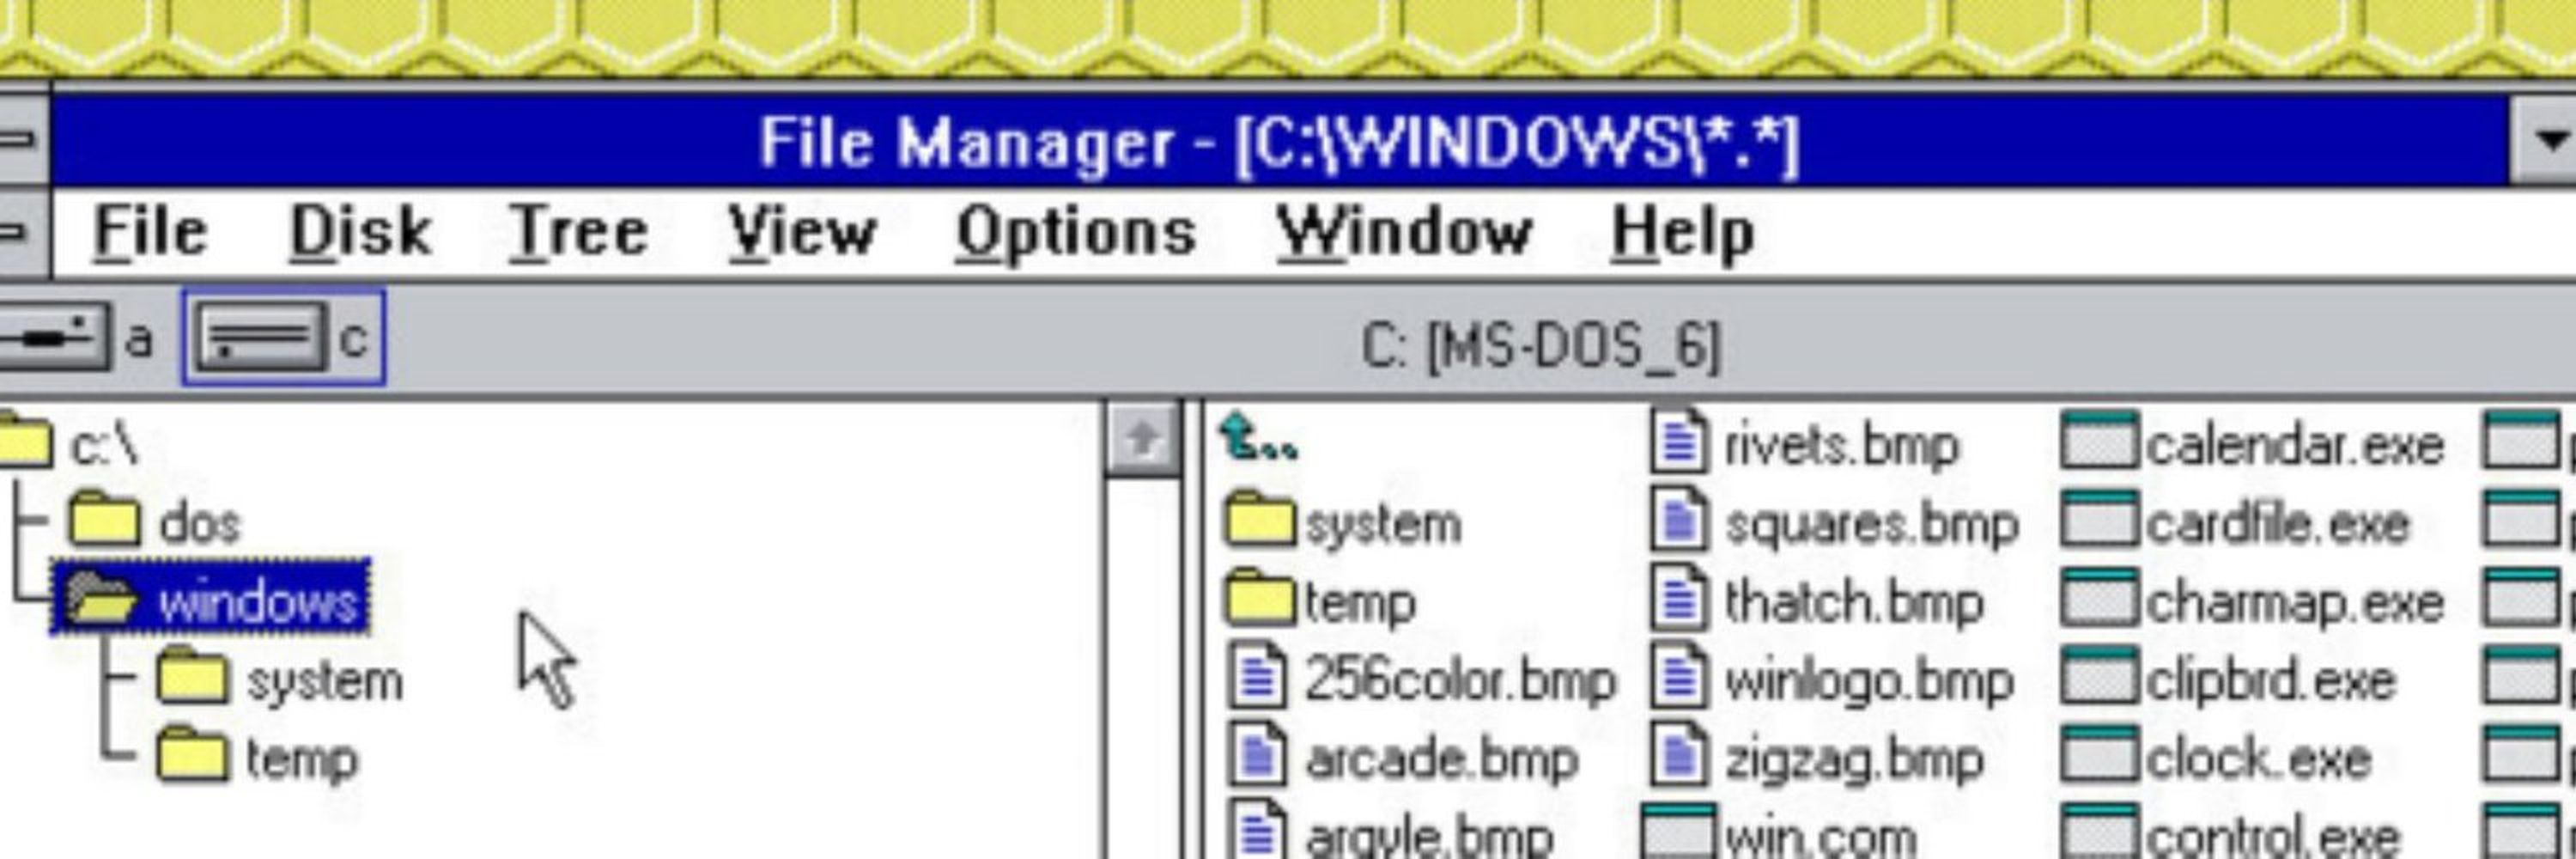This screenshot has width=2576, height=859.
Task: Select clock.exe program icon
Action: [2100, 755]
